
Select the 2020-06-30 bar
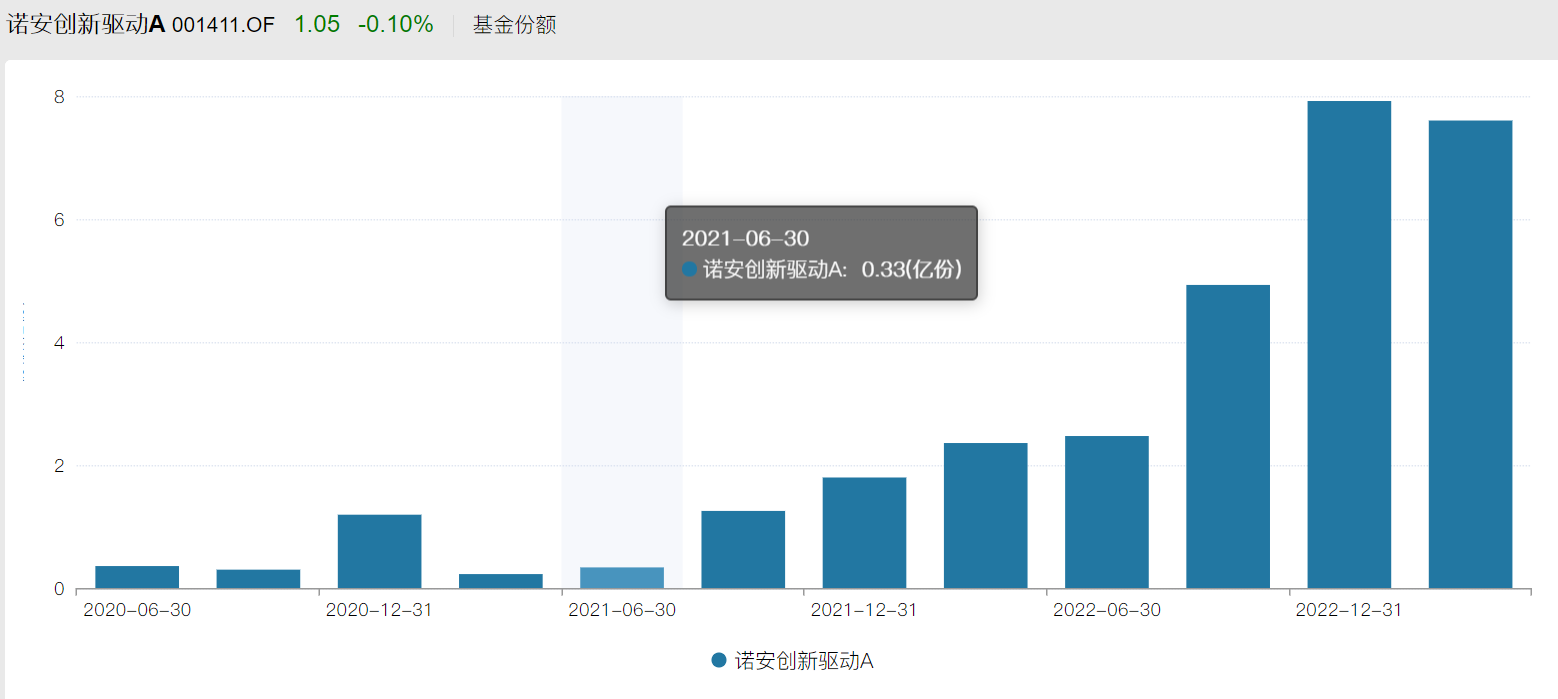point(137,577)
